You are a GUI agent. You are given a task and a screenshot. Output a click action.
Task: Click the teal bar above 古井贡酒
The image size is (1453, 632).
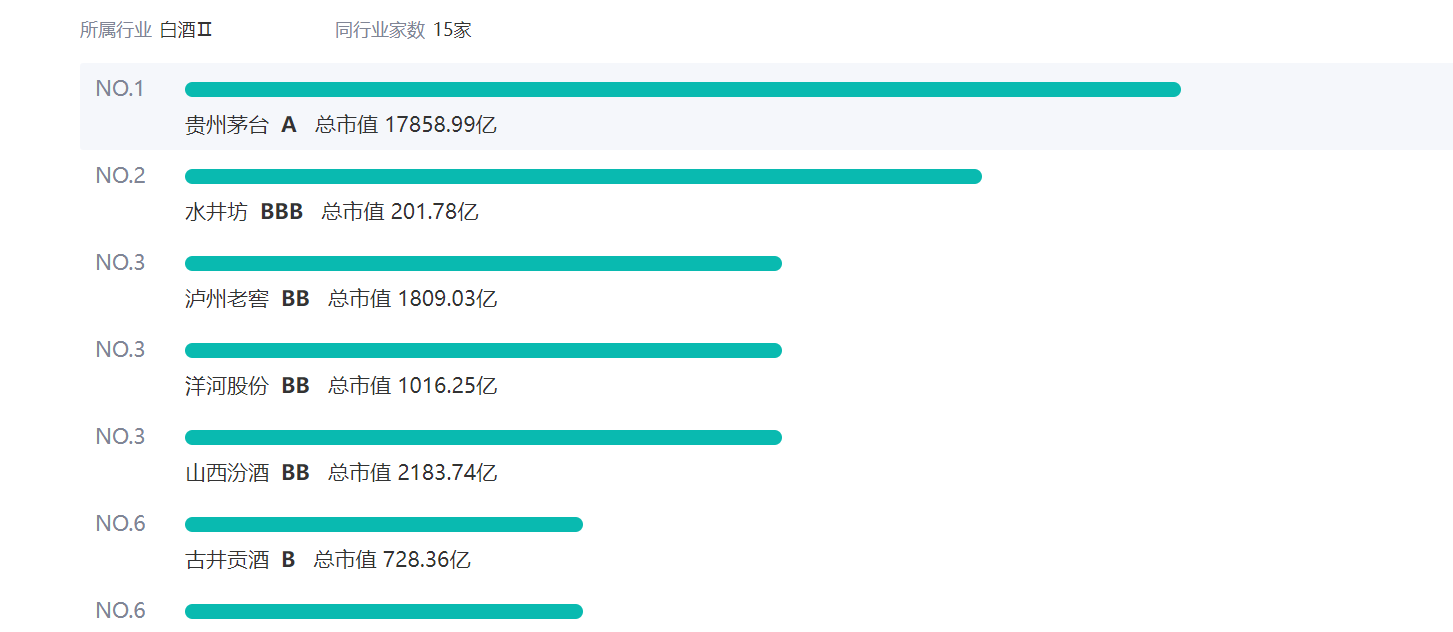pyautogui.click(x=383, y=525)
